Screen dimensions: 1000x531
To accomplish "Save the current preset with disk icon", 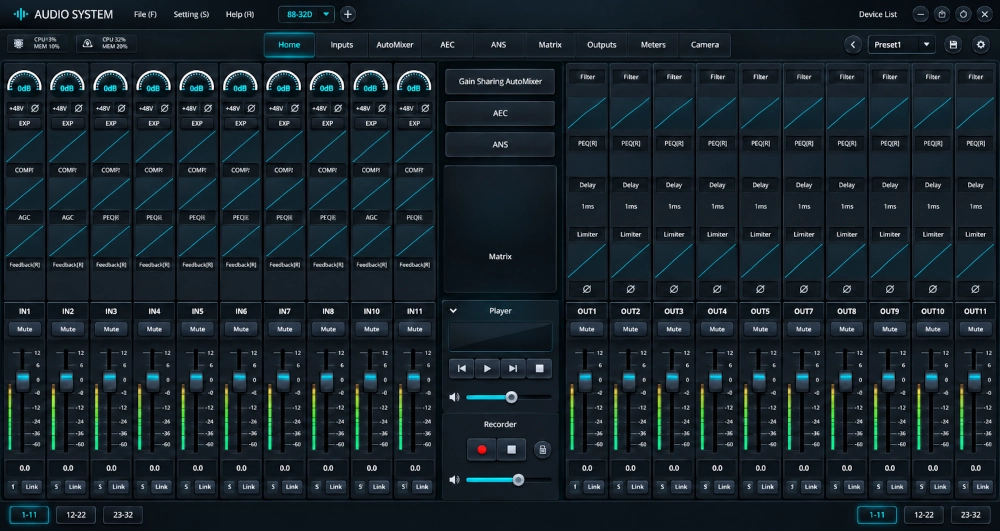I will pyautogui.click(x=953, y=45).
